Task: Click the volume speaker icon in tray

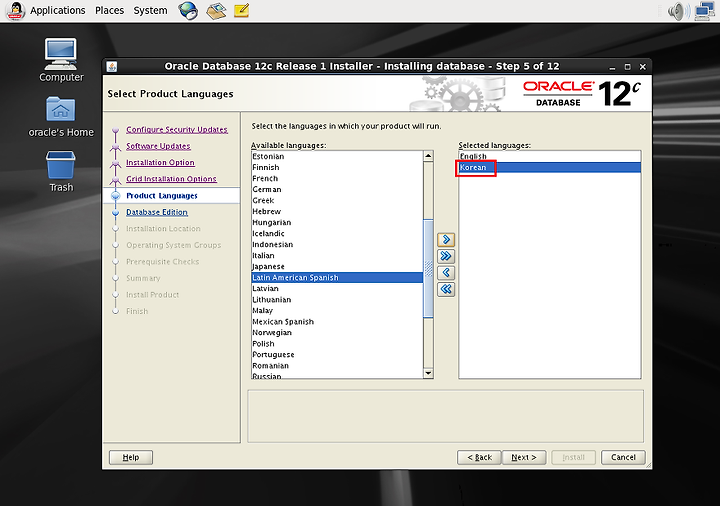Action: [x=679, y=11]
